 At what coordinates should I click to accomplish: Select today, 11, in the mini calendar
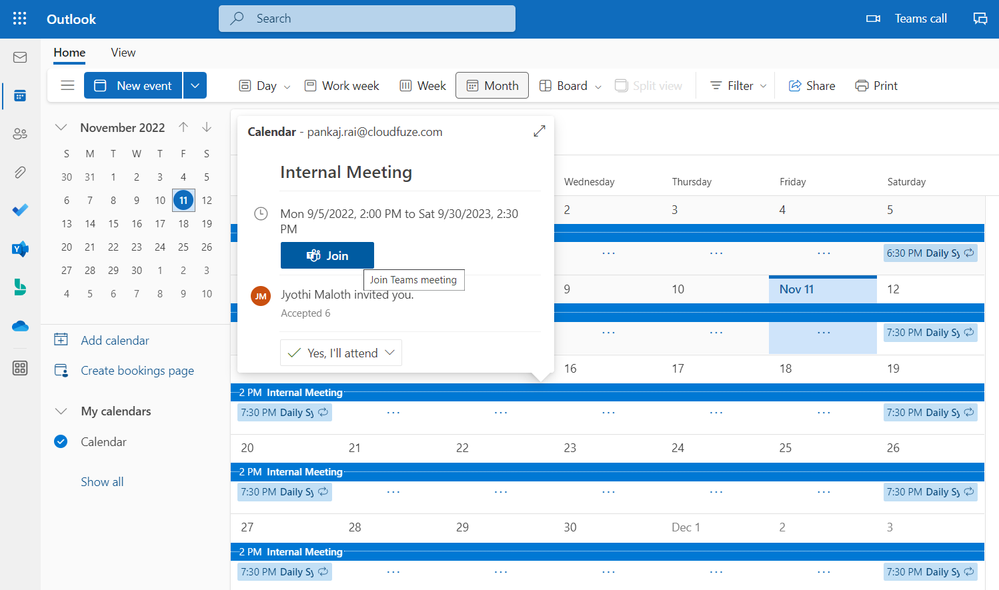click(183, 200)
